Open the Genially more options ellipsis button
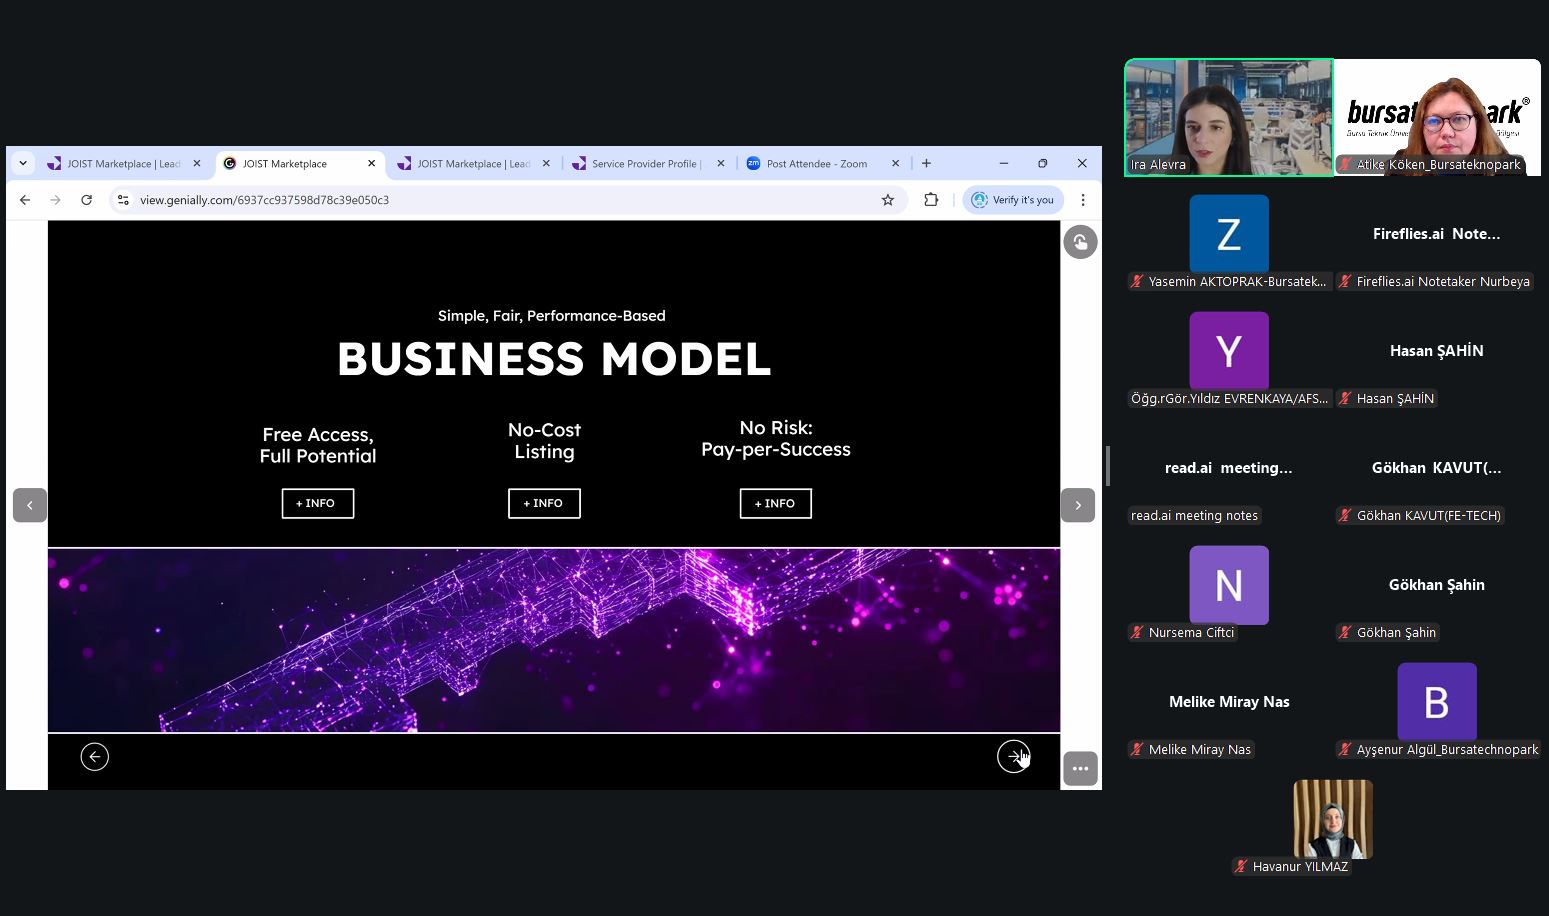 pos(1080,769)
